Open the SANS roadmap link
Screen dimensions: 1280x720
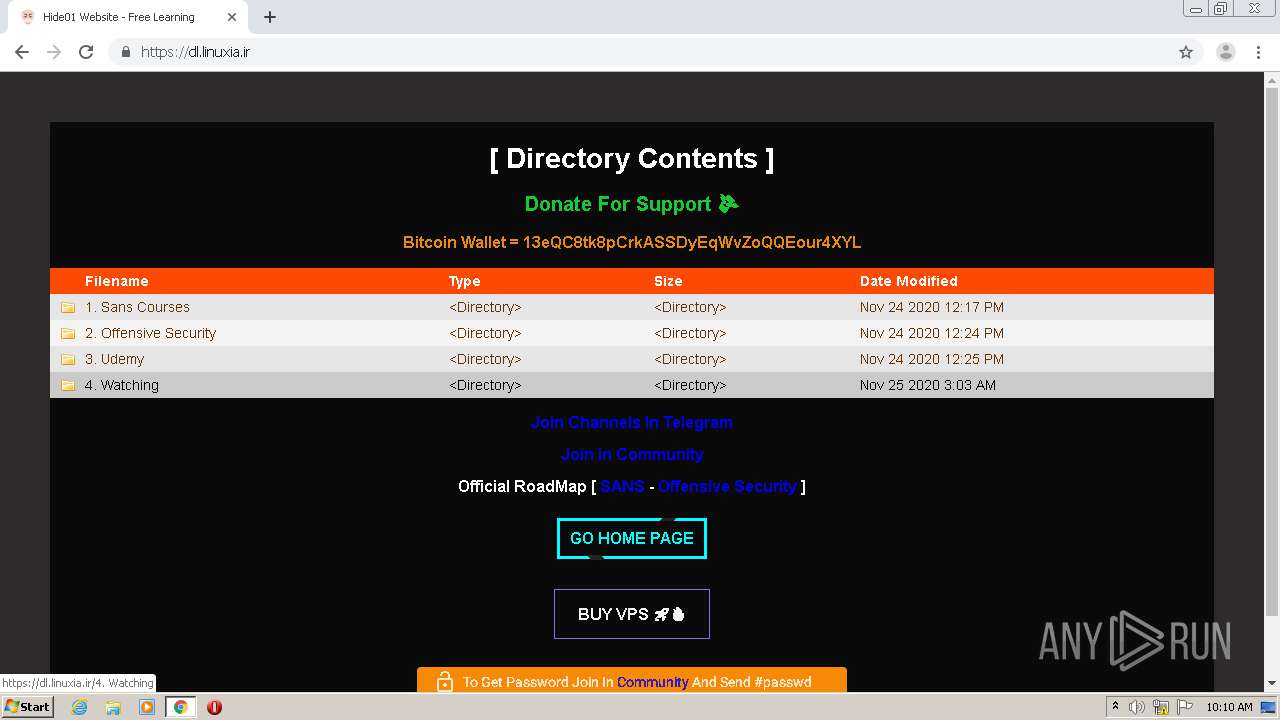point(622,486)
